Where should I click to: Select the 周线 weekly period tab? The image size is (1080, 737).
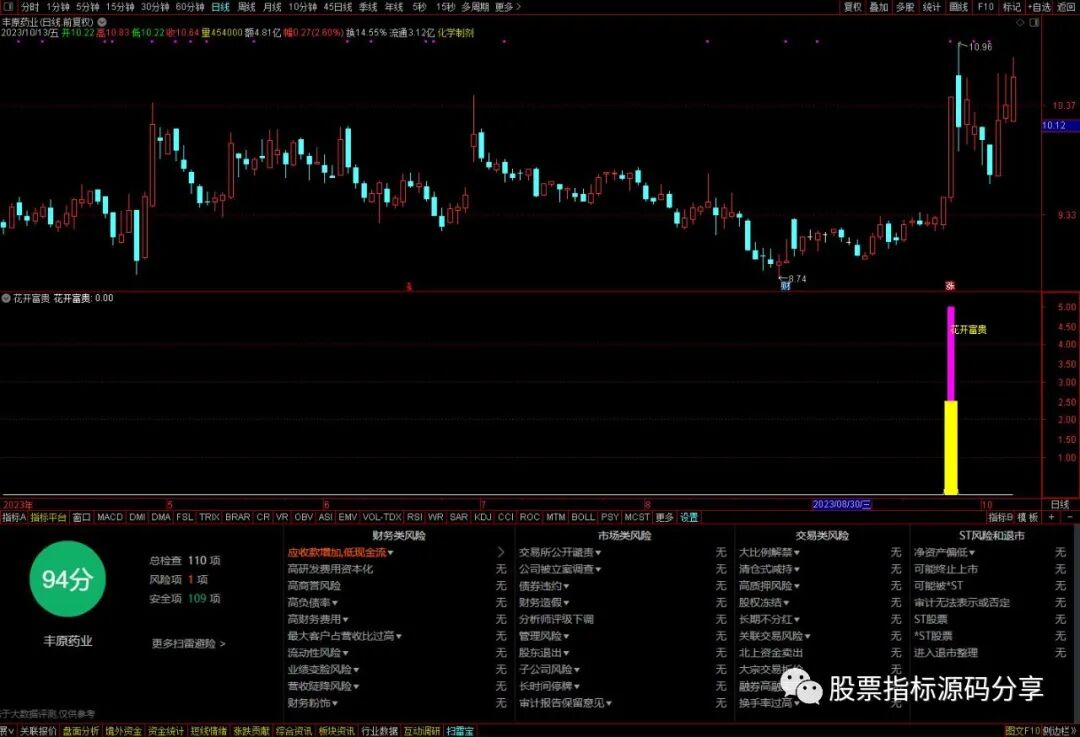point(247,7)
